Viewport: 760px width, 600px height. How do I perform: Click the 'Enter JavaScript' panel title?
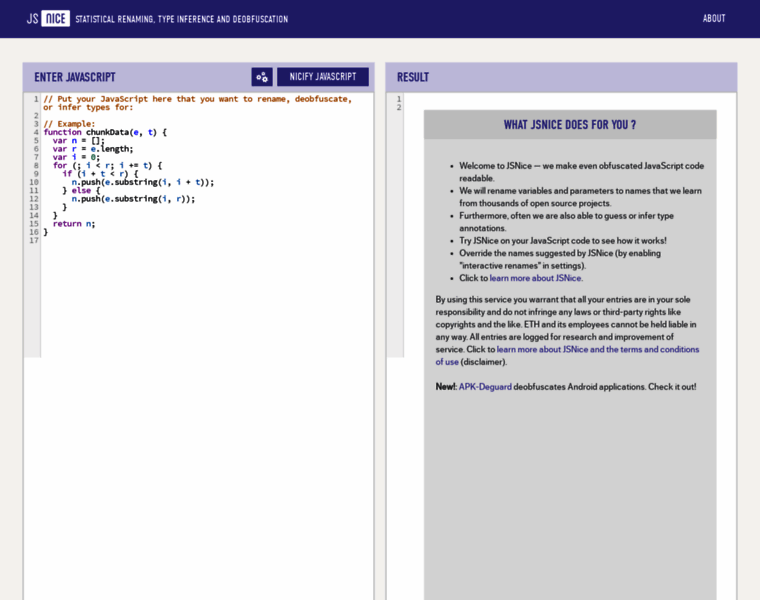point(75,77)
